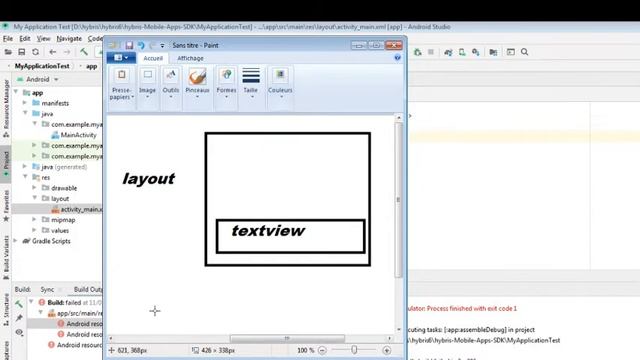Viewport: 640px width, 360px height.
Task: Click the Debug bug icon in Android Studio toolbar
Action: pyautogui.click(x=417, y=52)
